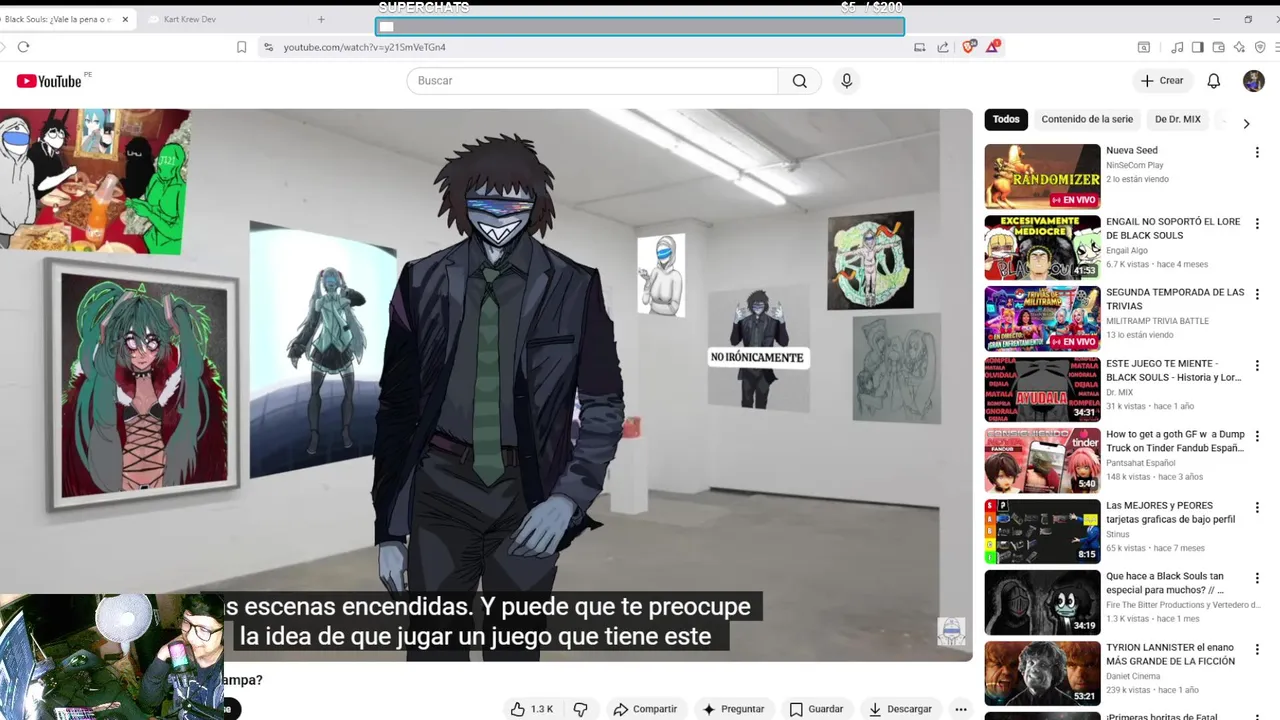Click the share page arrow icon
Image resolution: width=1280 pixels, height=720 pixels.
[943, 47]
